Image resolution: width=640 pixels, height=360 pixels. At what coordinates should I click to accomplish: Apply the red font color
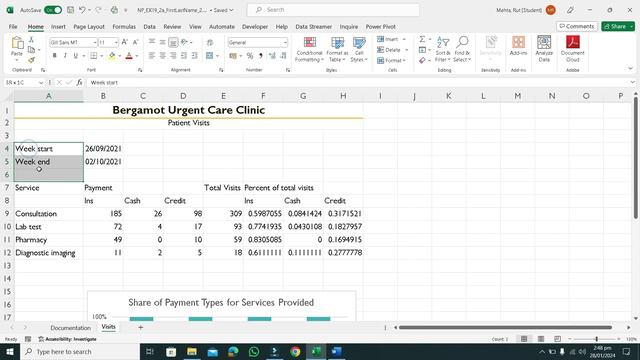click(129, 56)
